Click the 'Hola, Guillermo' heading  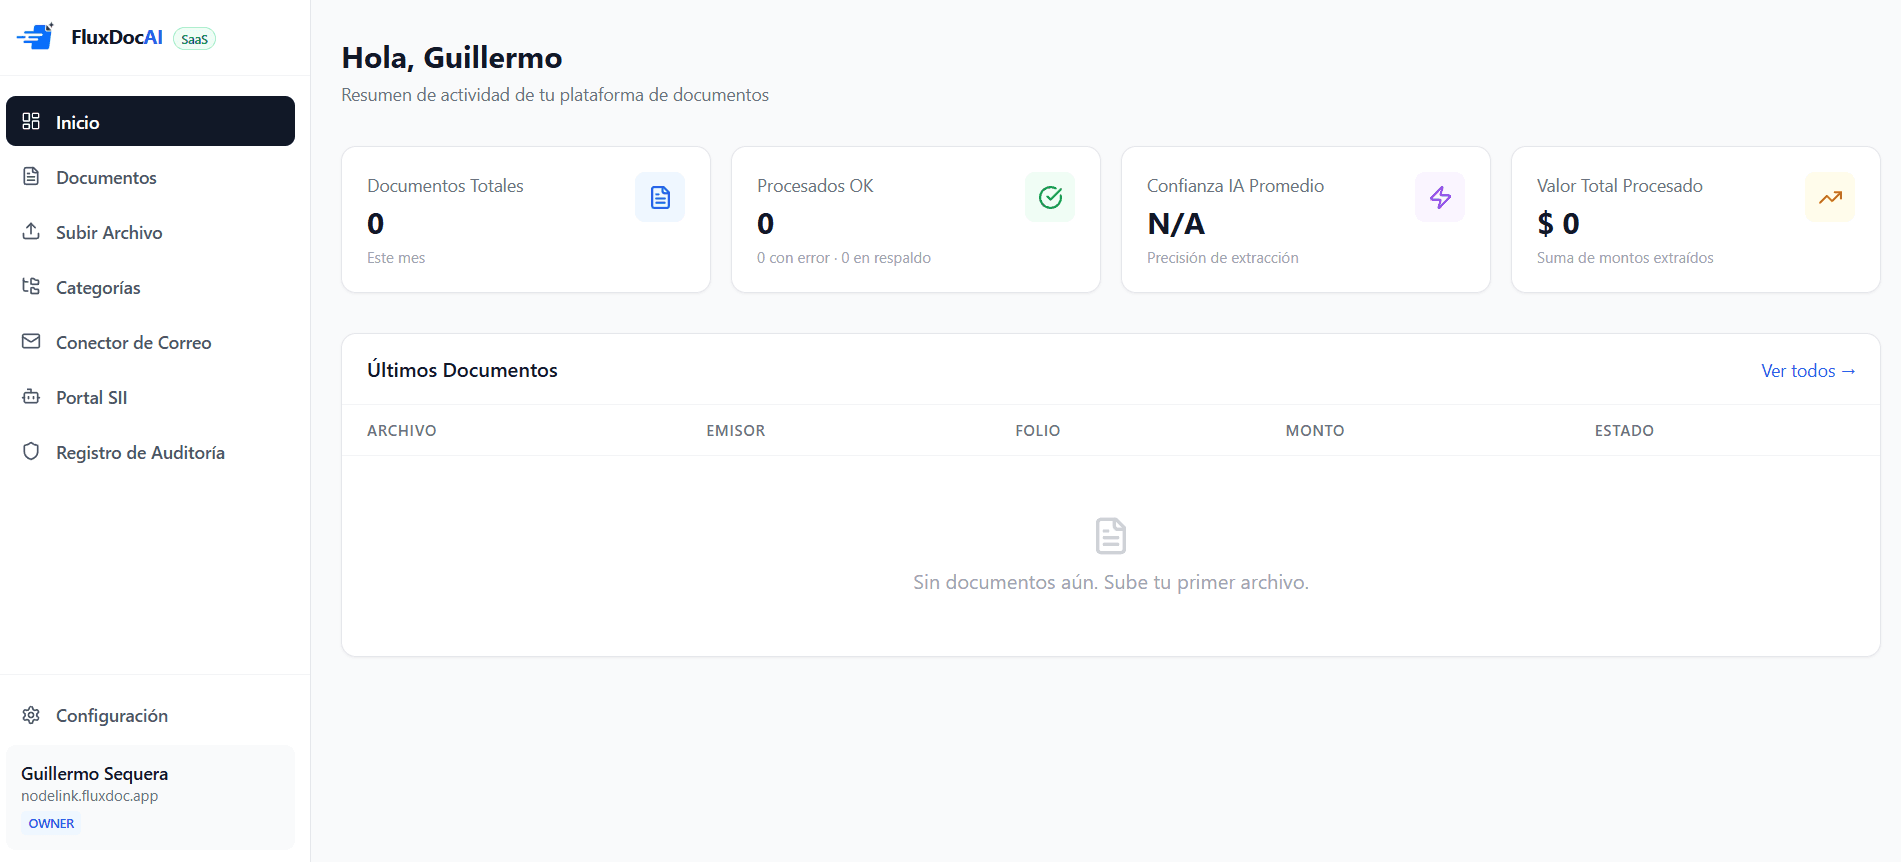click(x=452, y=57)
